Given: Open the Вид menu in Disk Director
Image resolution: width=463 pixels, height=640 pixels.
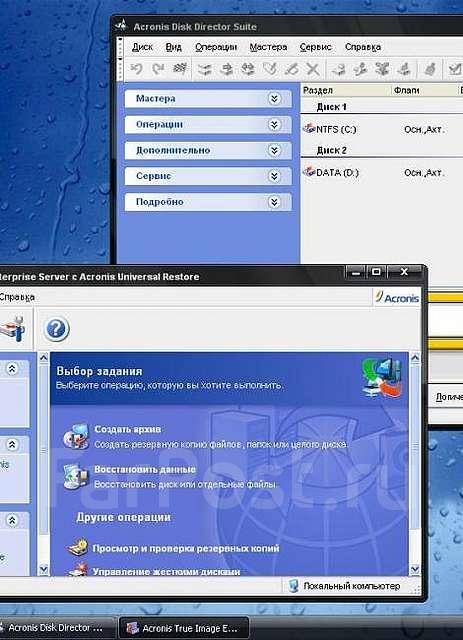Looking at the screenshot, I should pyautogui.click(x=174, y=47).
